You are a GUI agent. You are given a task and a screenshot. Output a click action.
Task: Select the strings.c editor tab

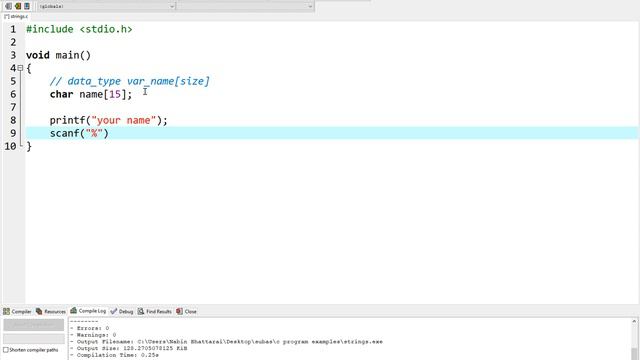click(x=16, y=17)
